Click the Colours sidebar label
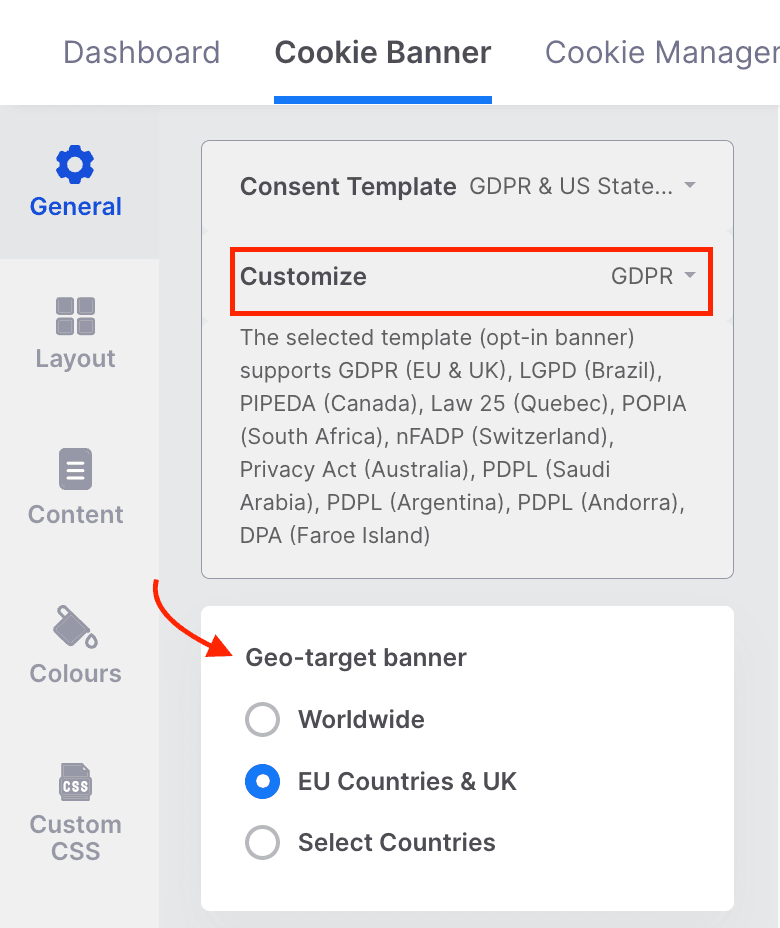780x928 pixels. [76, 674]
